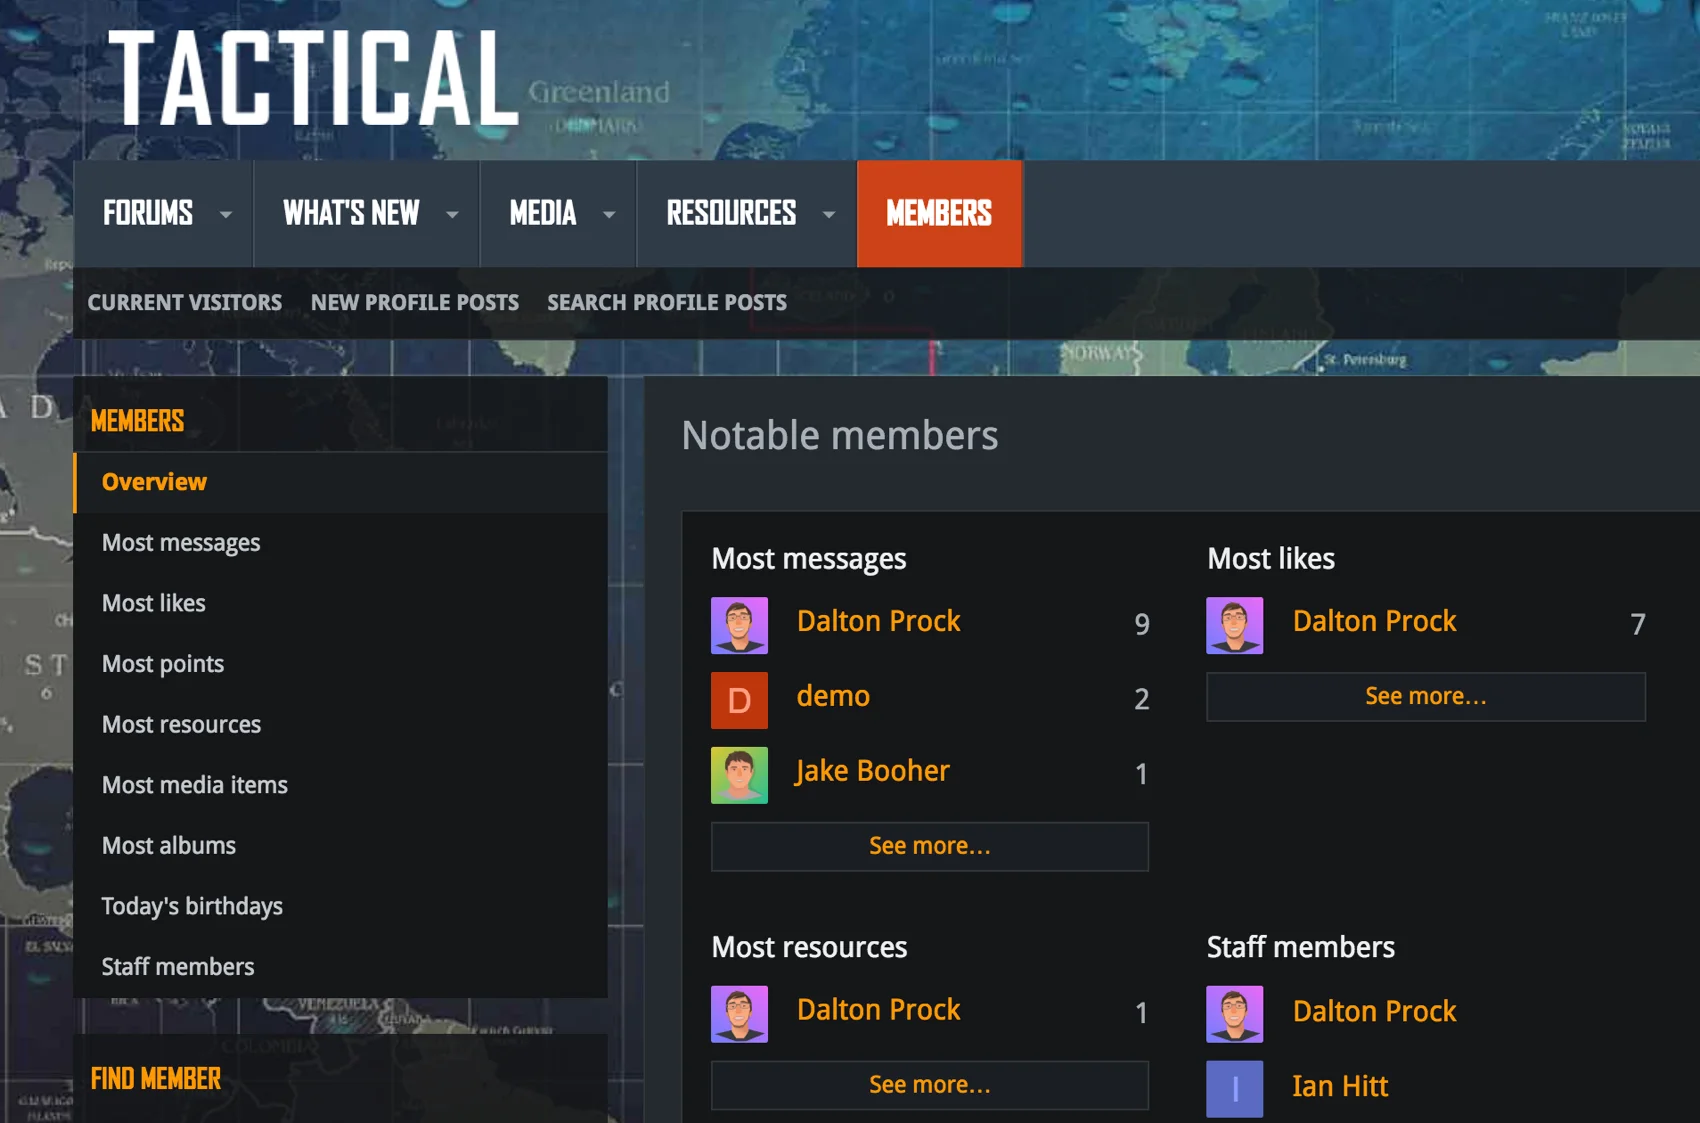Click See more under Most messages

pyautogui.click(x=929, y=846)
